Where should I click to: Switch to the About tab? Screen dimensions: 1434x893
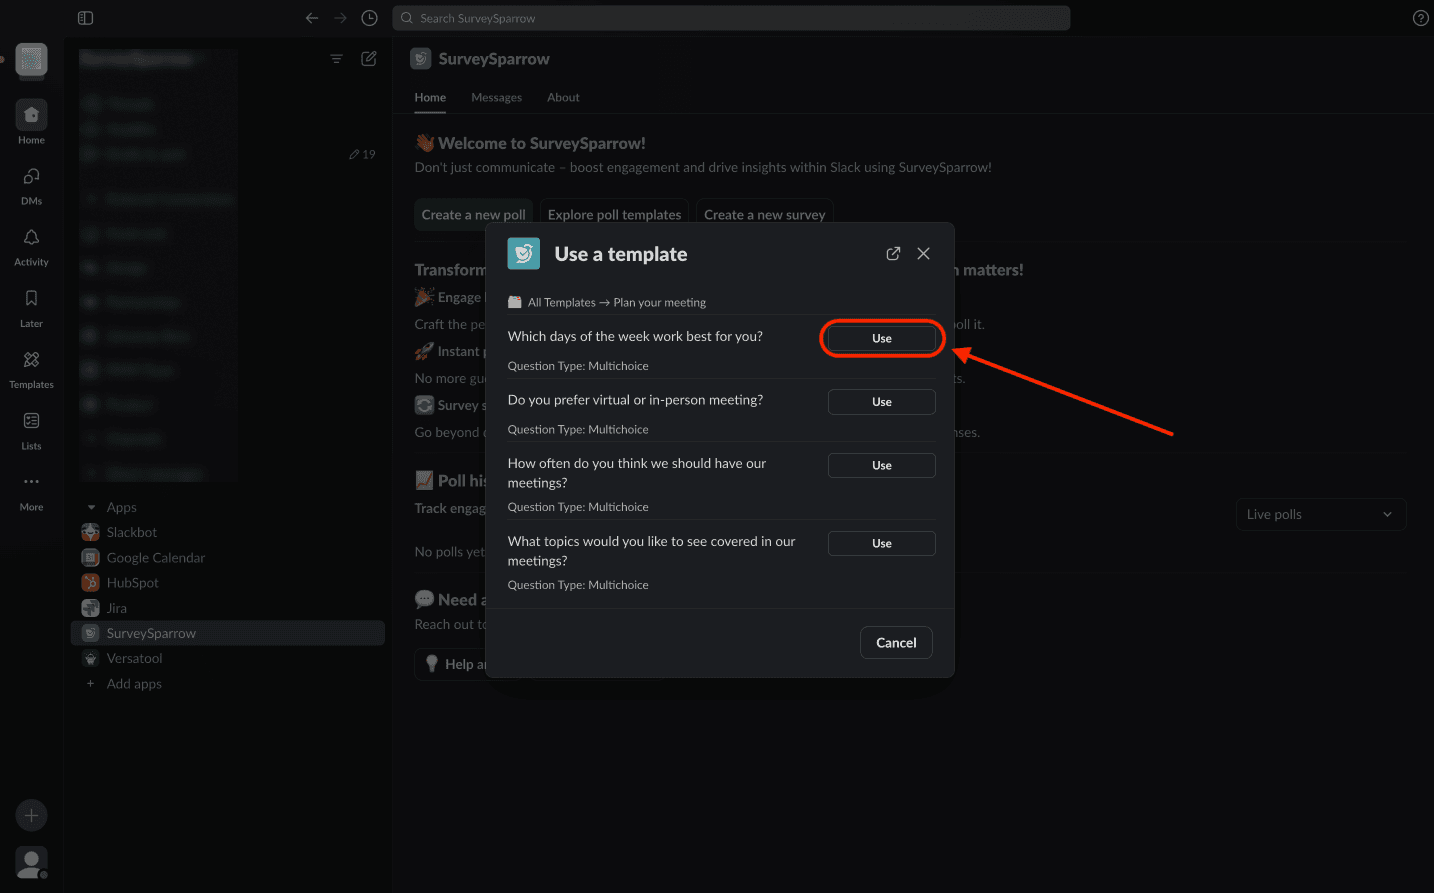[x=563, y=97]
